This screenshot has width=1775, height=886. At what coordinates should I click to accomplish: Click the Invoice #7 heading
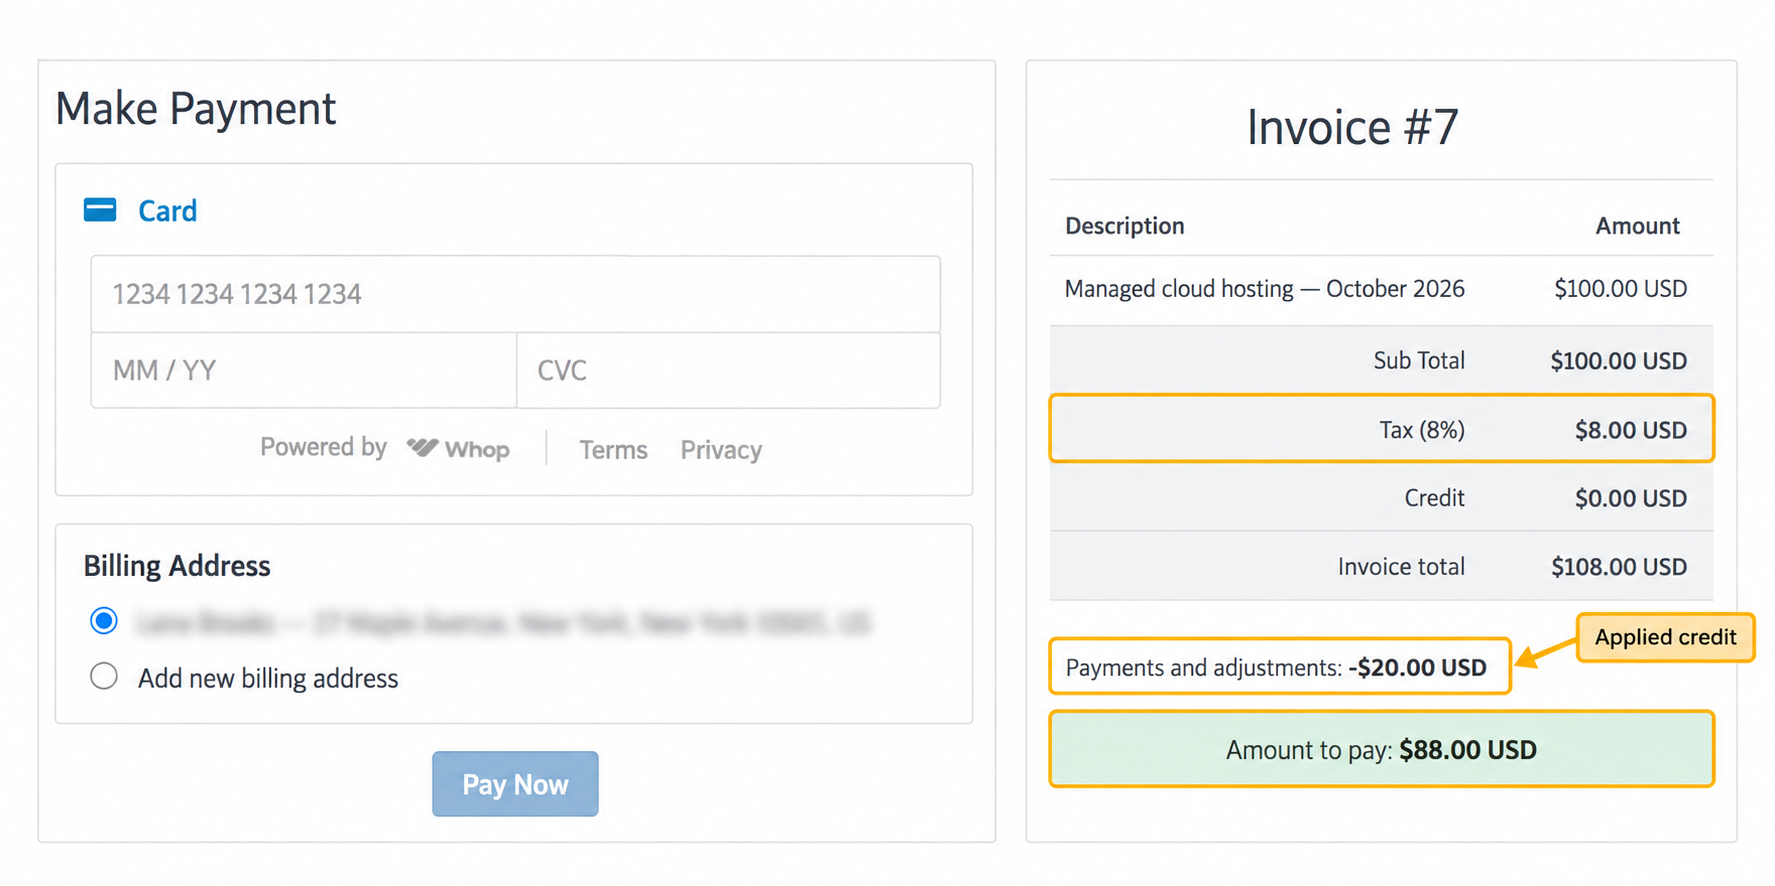1352,128
